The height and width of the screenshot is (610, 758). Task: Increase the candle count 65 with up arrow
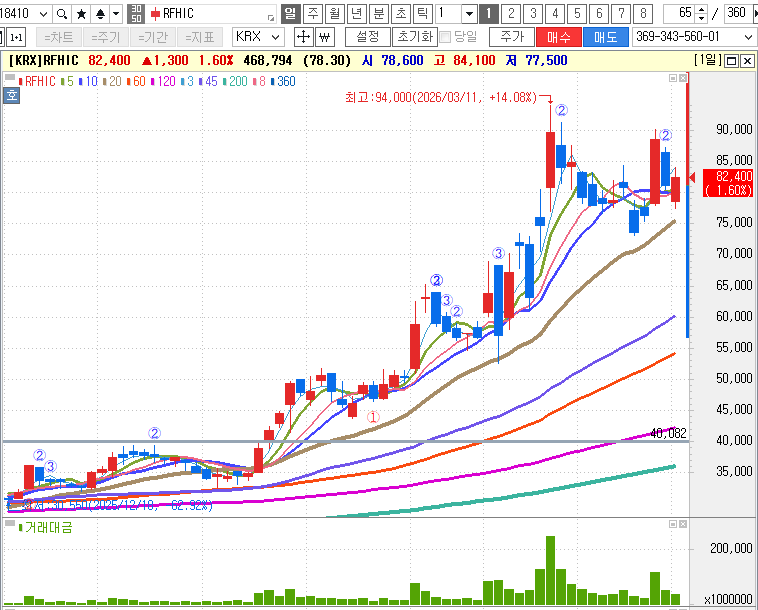[x=701, y=9]
